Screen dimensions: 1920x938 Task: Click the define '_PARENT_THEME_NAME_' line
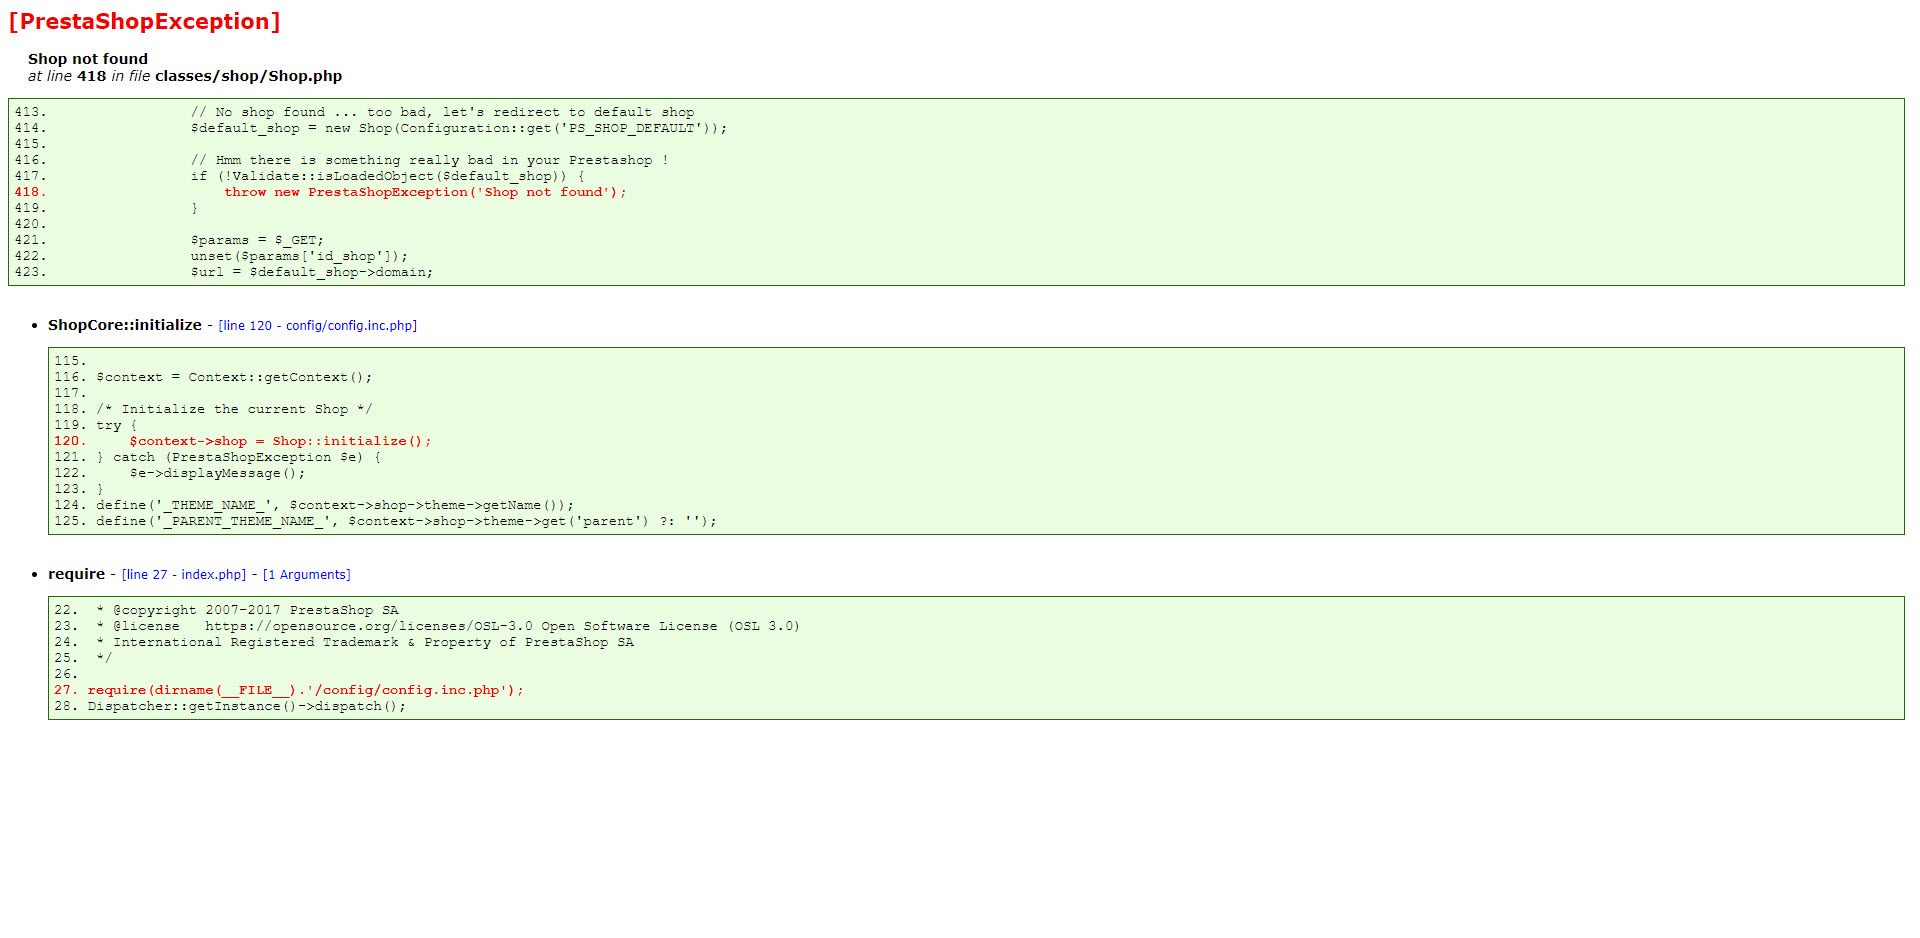tap(406, 521)
